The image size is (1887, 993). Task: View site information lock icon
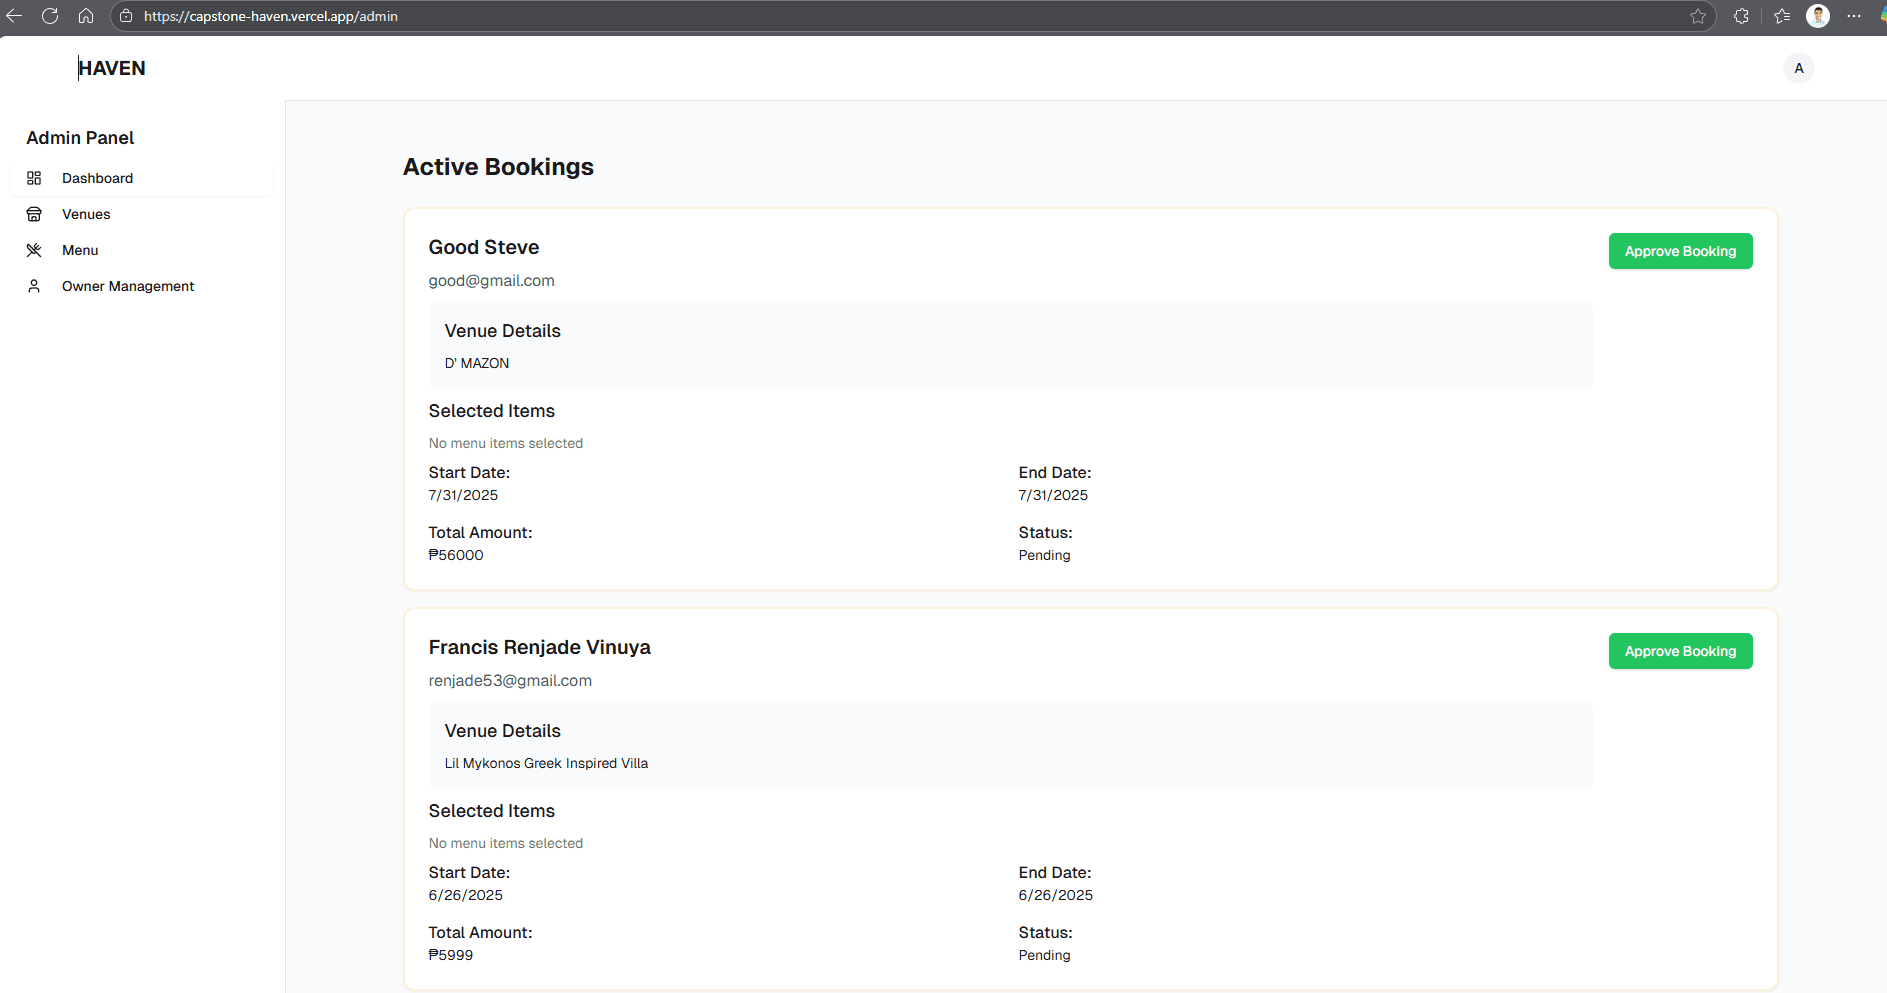126,16
